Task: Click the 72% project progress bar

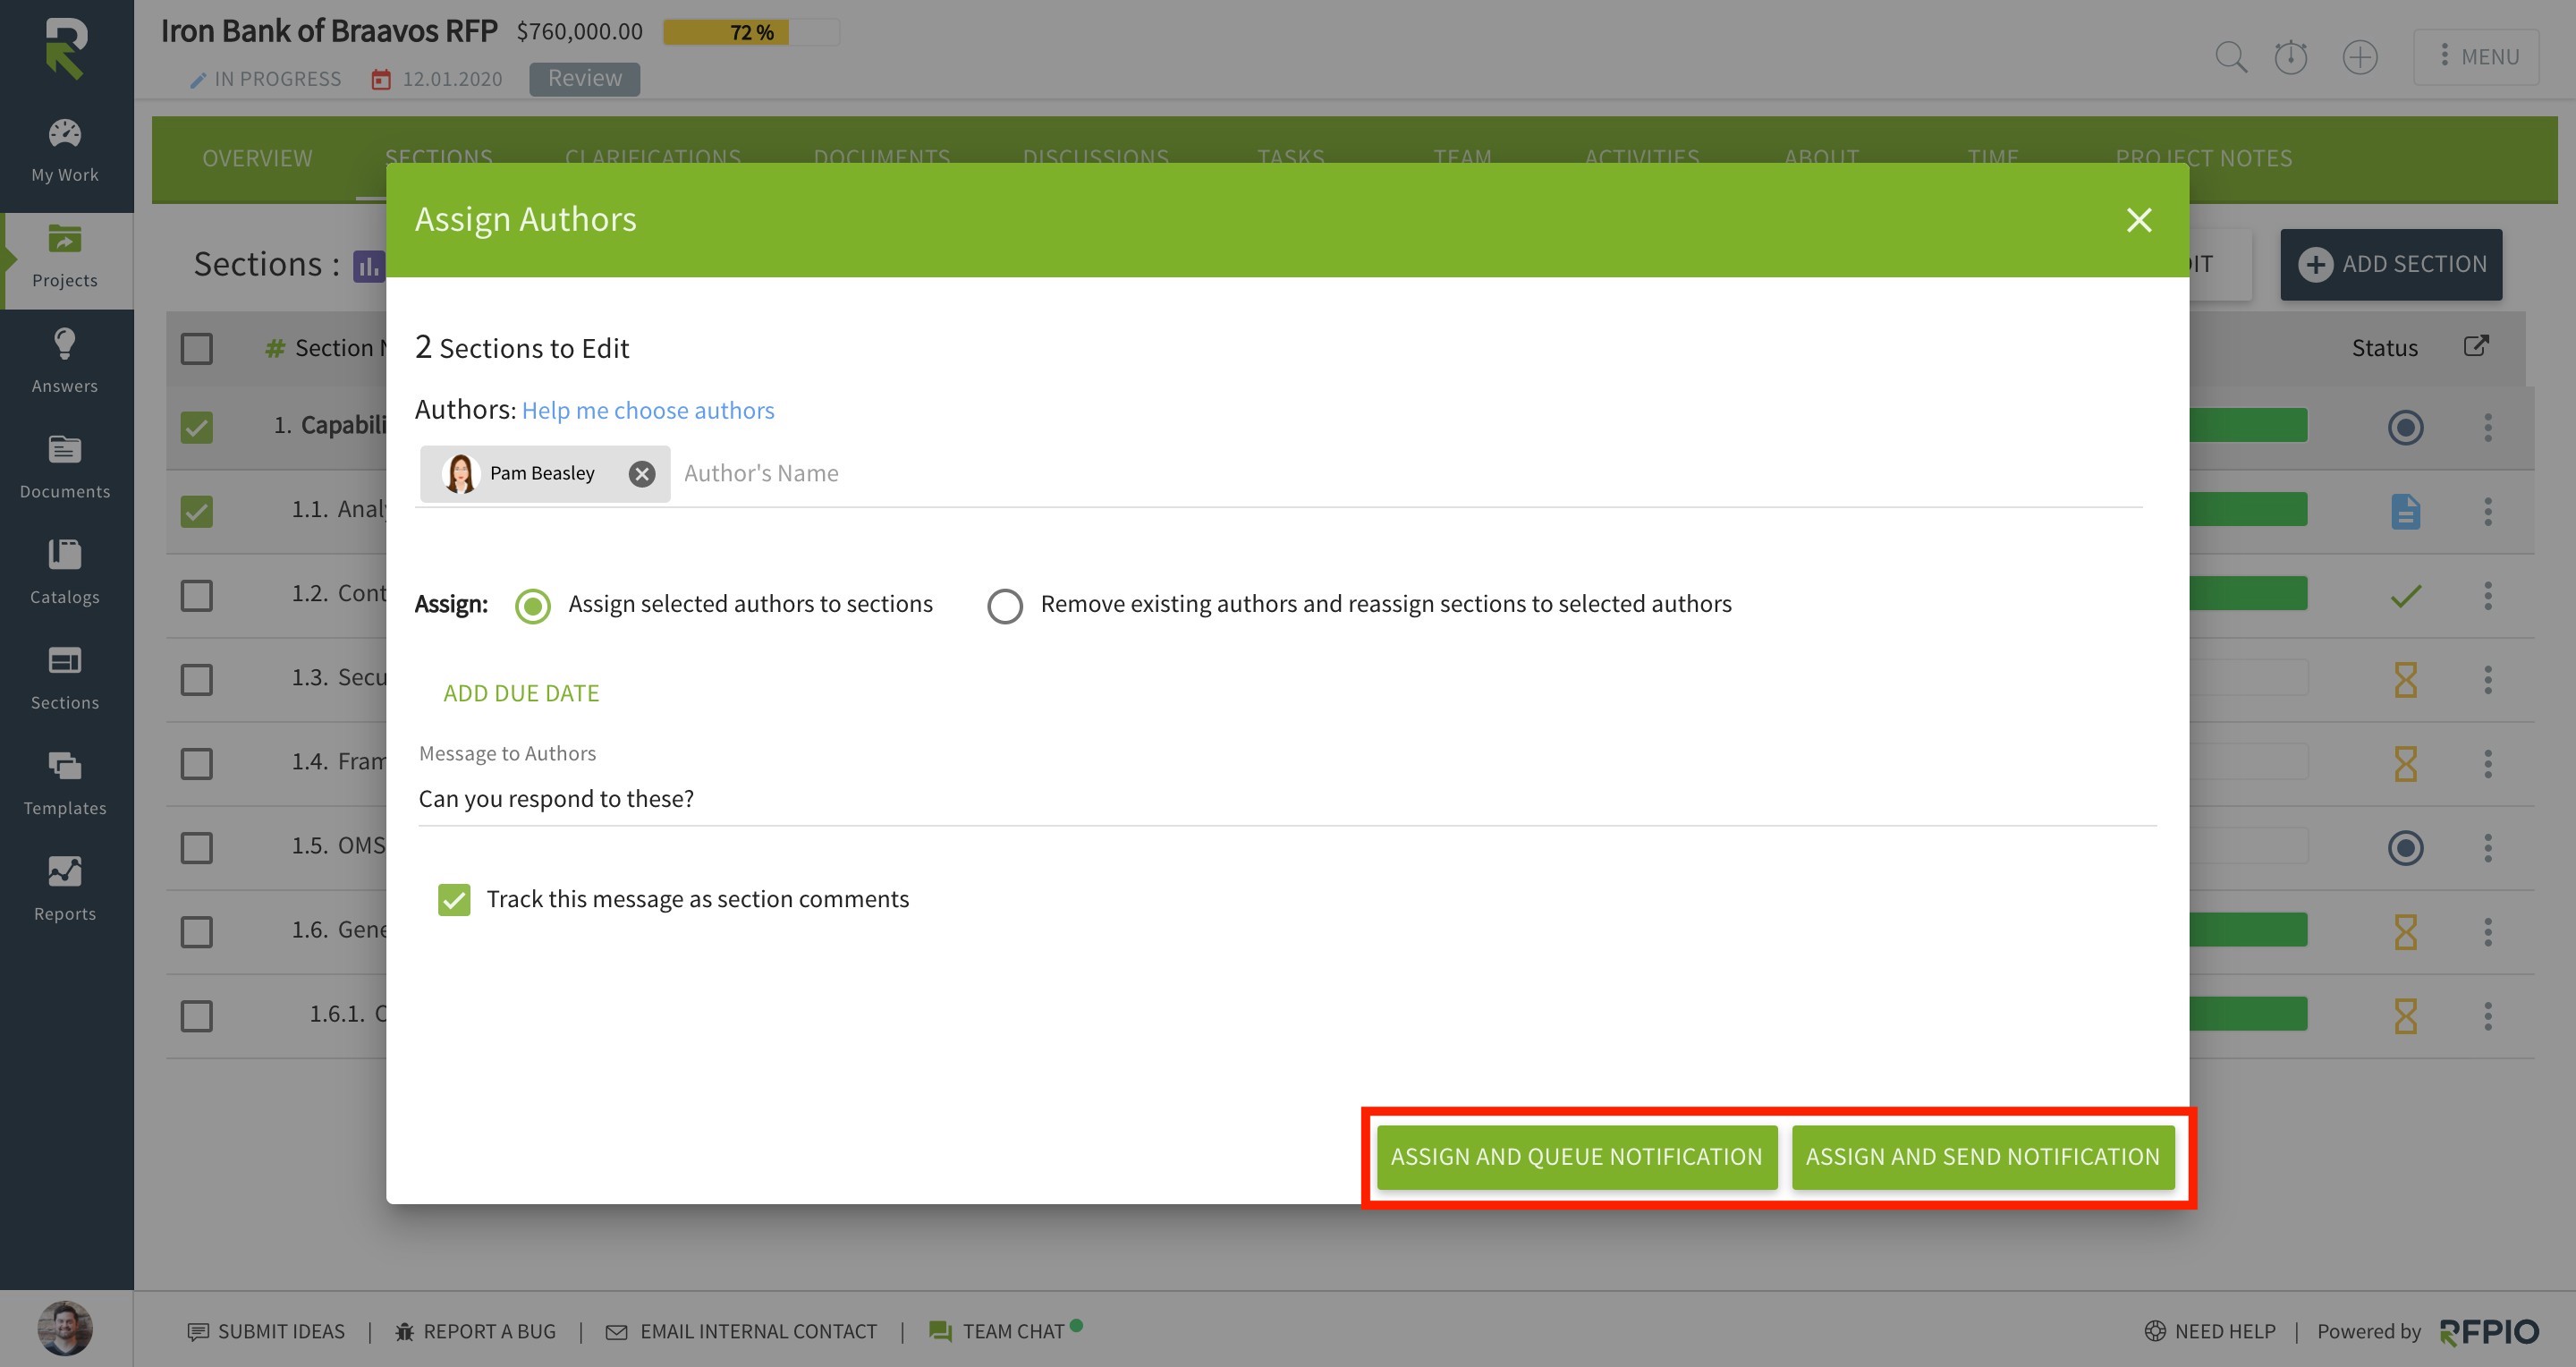Action: [x=751, y=33]
